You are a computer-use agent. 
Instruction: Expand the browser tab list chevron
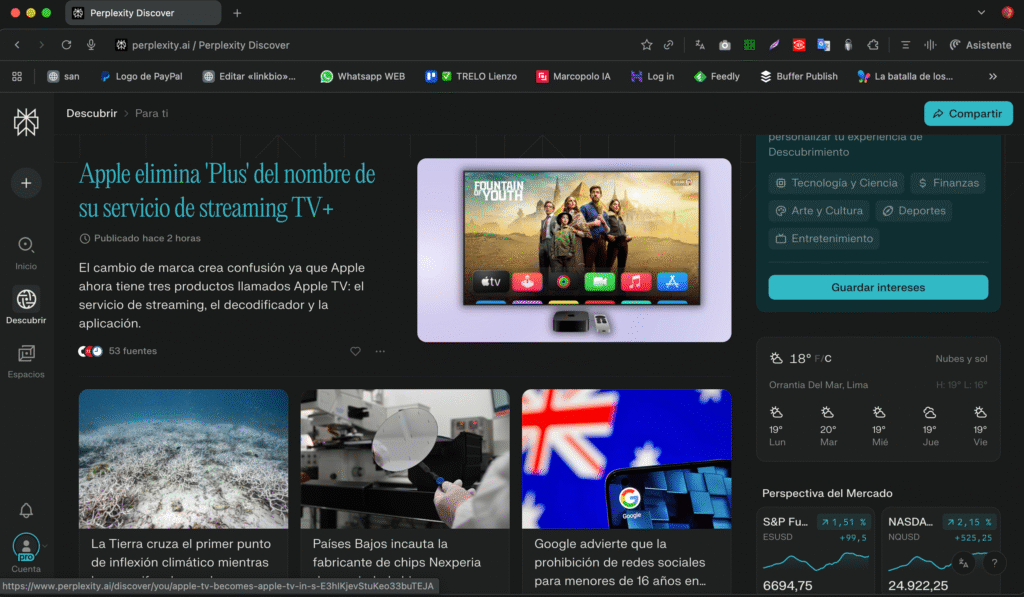pyautogui.click(x=980, y=13)
